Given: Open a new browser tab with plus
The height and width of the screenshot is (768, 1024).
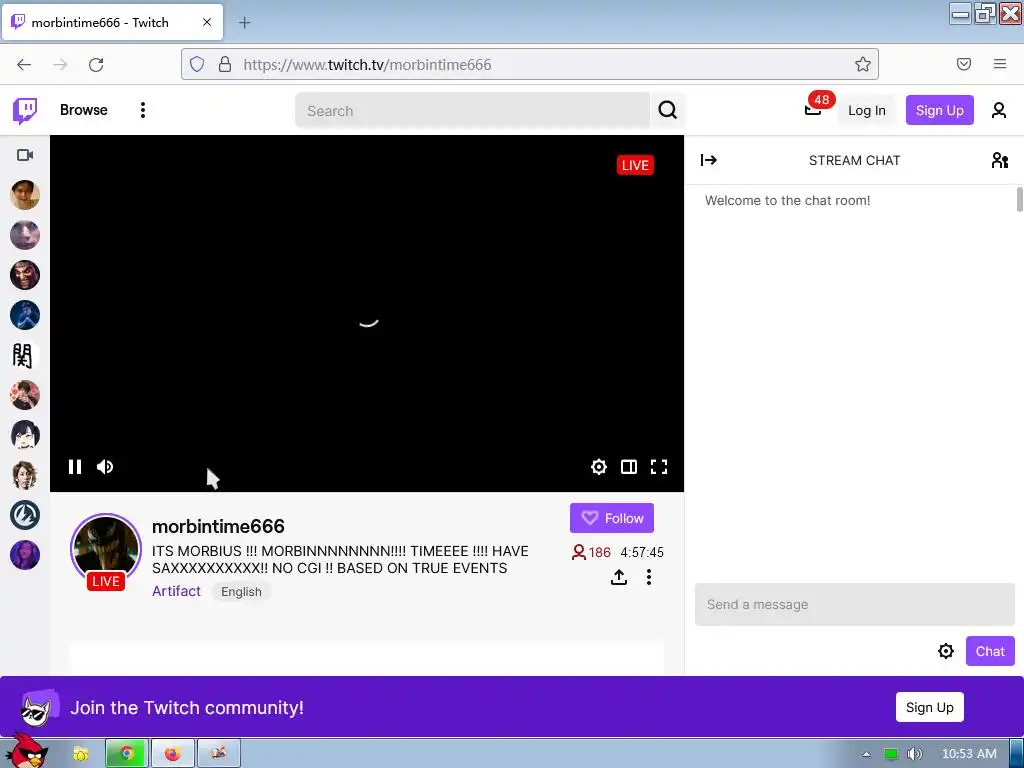Looking at the screenshot, I should pos(244,23).
